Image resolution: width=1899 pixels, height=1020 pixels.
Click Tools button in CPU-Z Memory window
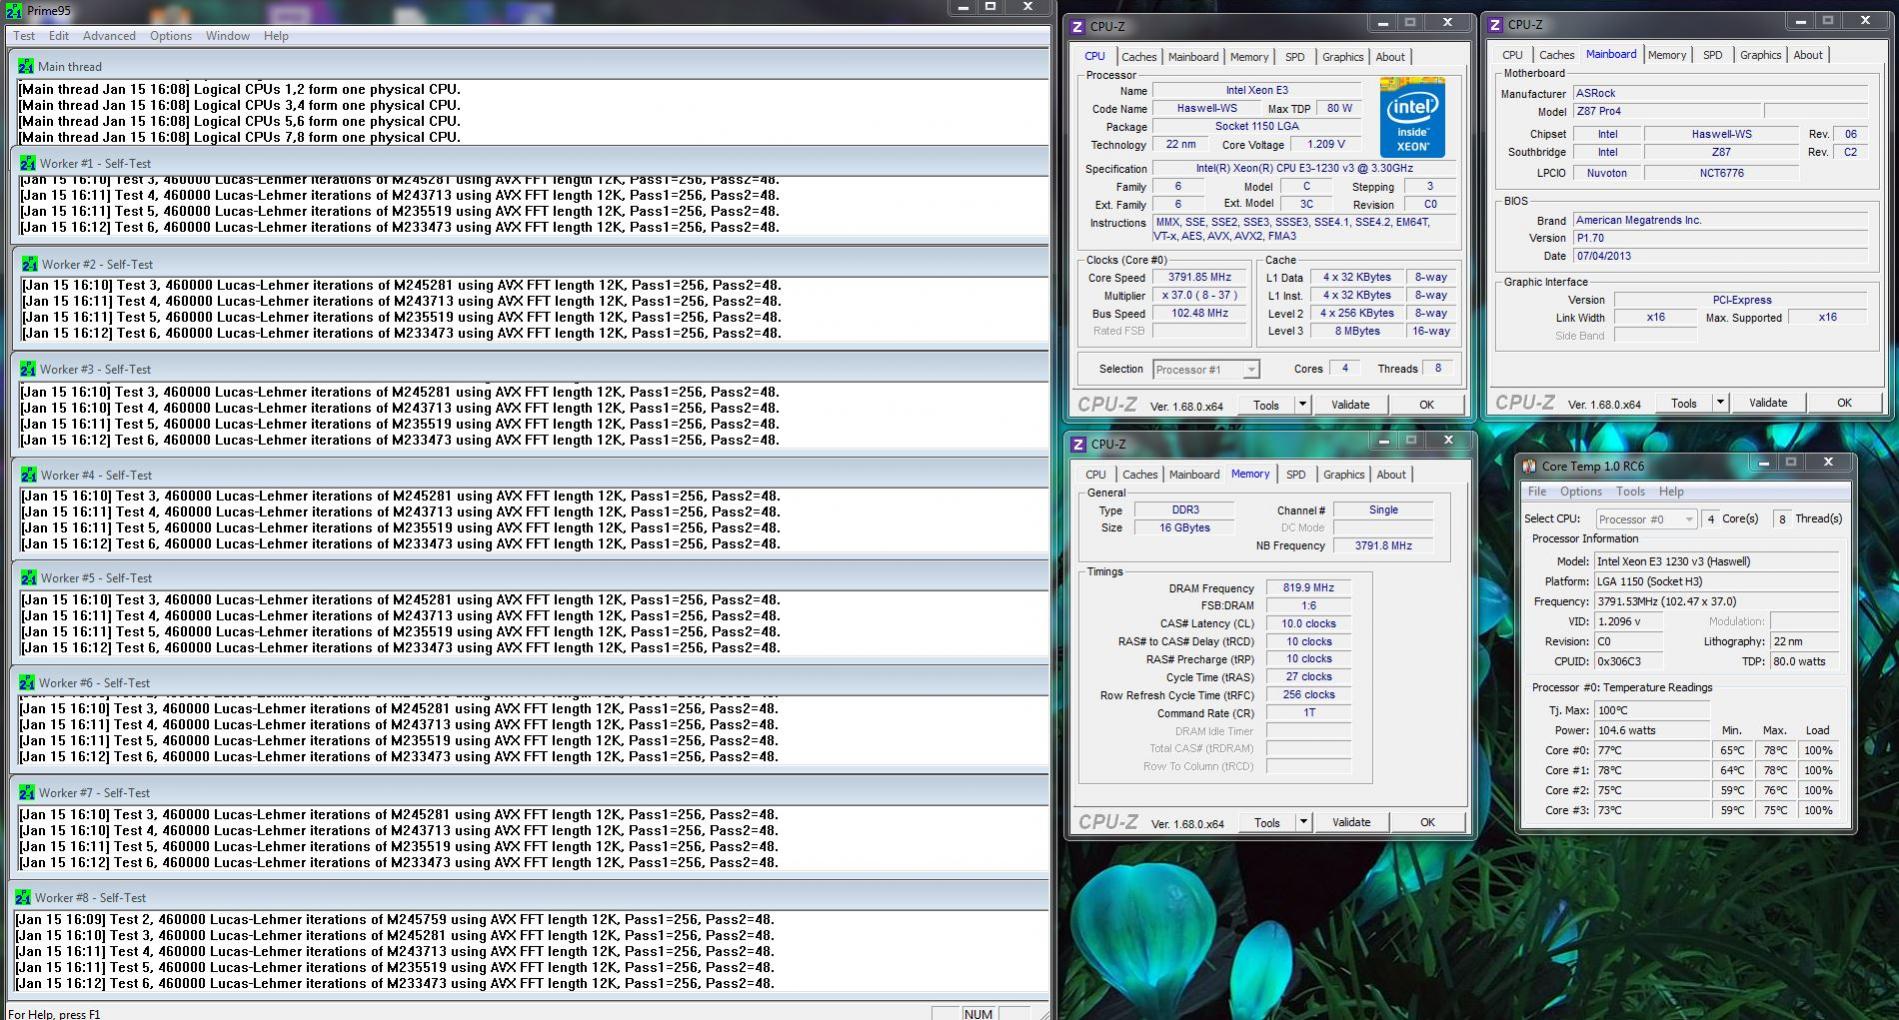pyautogui.click(x=1267, y=823)
